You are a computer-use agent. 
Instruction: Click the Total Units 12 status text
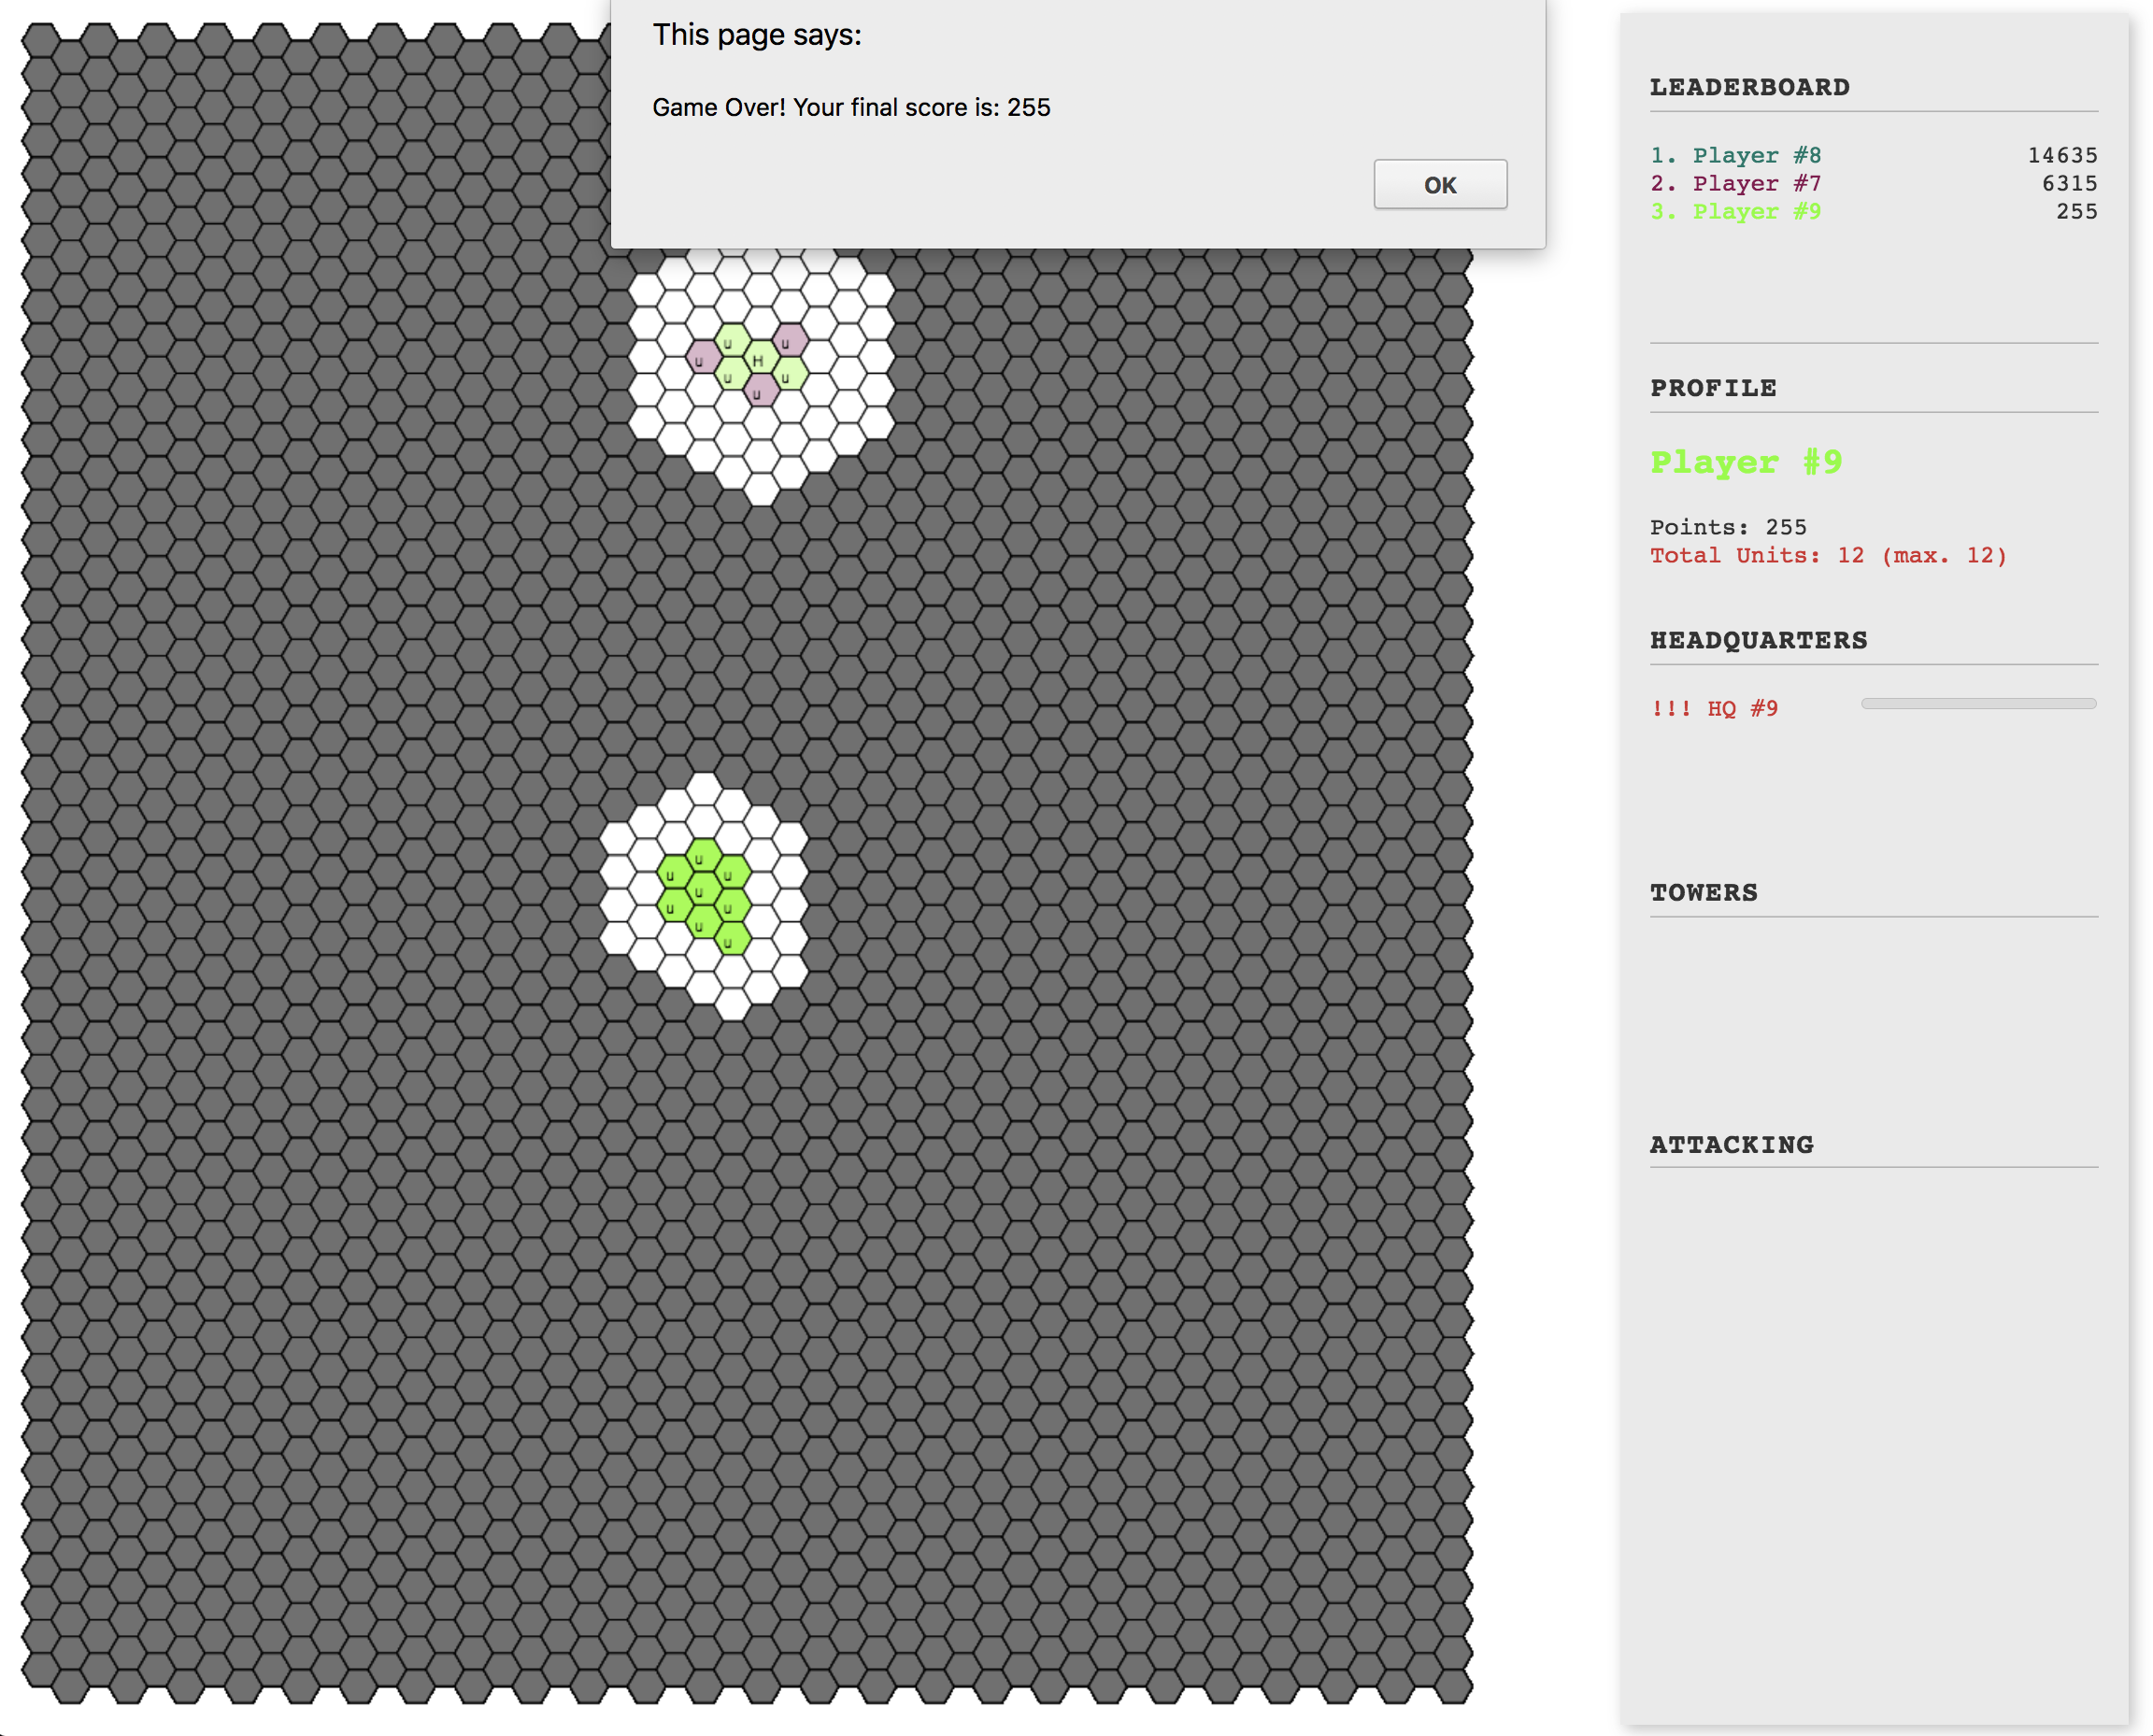click(1827, 555)
